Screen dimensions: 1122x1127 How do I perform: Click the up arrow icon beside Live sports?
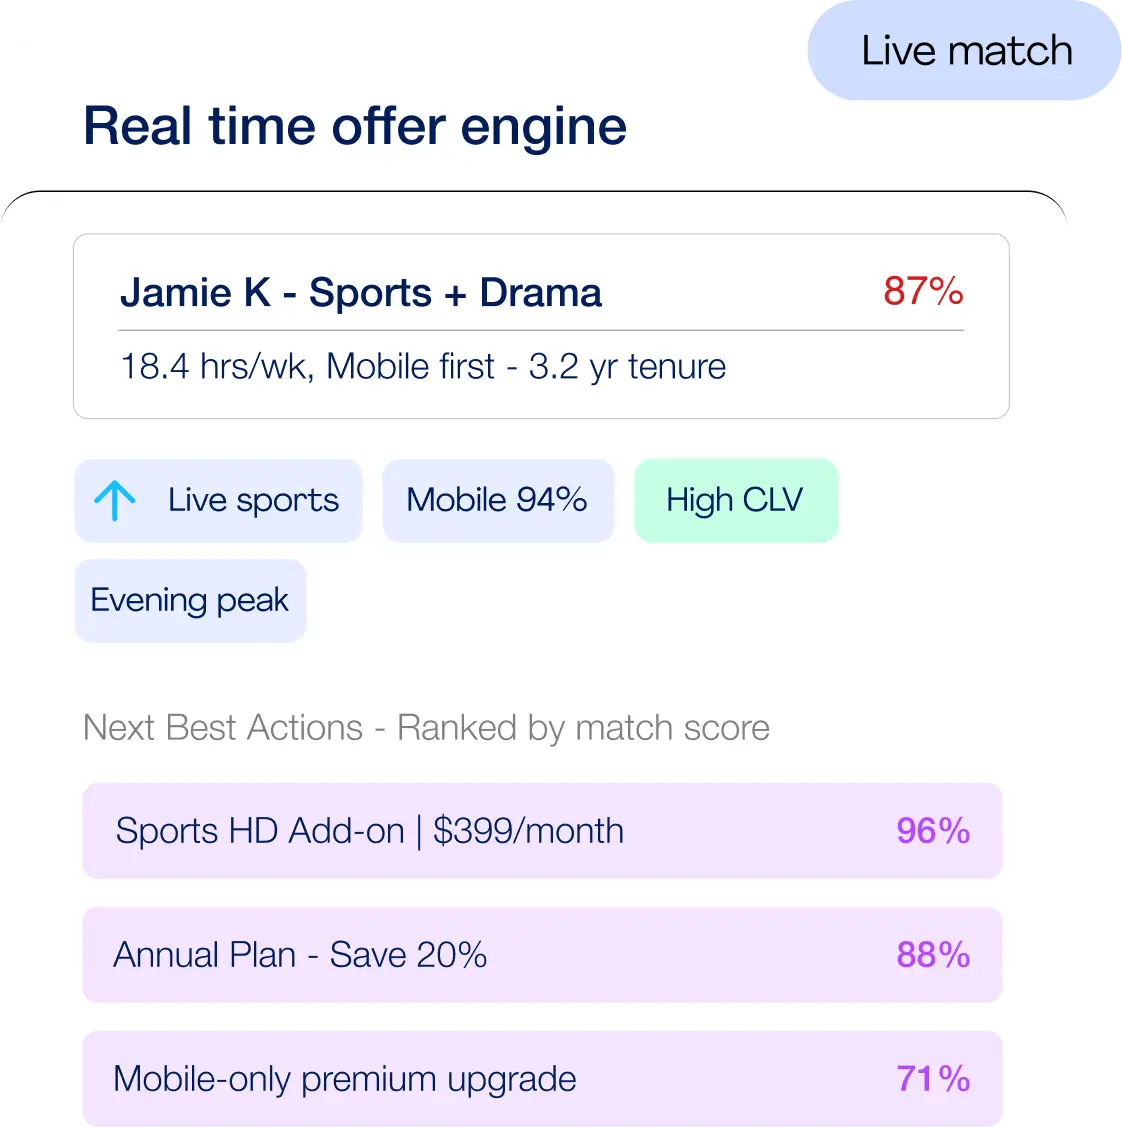[115, 500]
